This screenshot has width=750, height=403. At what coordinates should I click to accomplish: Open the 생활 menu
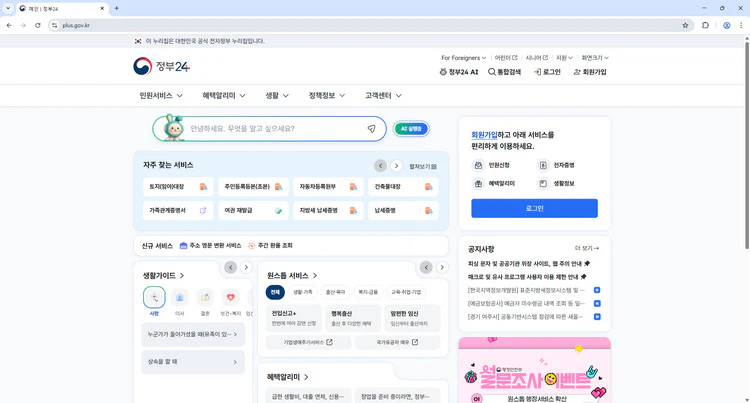tap(277, 96)
